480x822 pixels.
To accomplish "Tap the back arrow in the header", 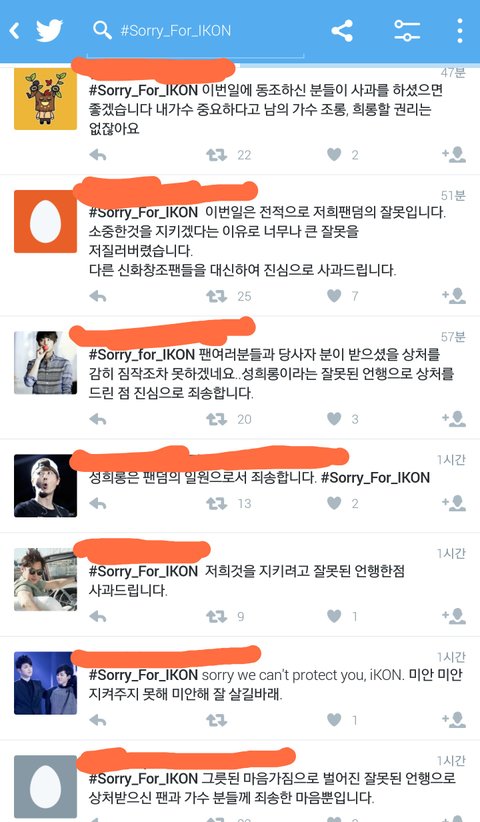I will click(15, 31).
